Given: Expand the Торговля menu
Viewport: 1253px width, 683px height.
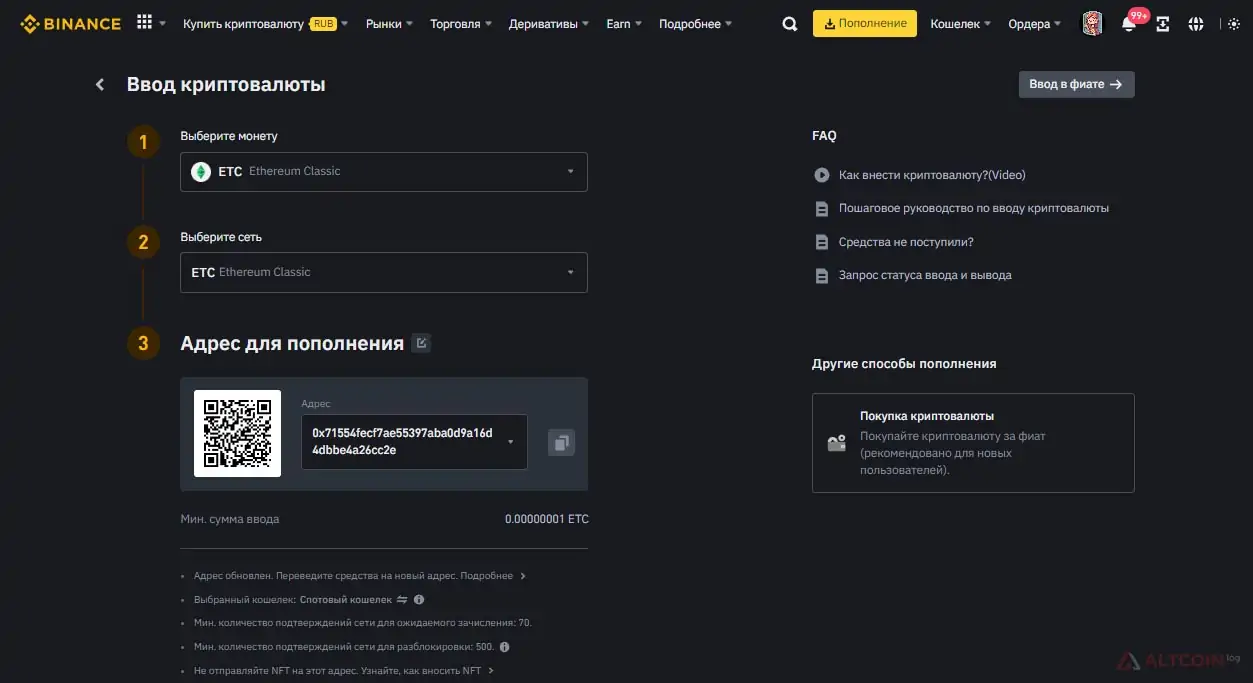Looking at the screenshot, I should 461,24.
